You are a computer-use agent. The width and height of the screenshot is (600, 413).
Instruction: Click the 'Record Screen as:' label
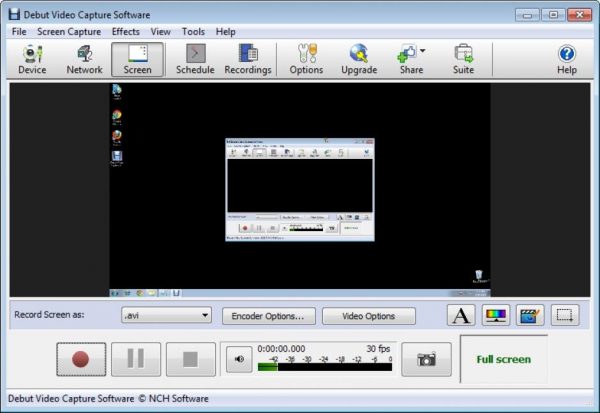[x=49, y=315]
